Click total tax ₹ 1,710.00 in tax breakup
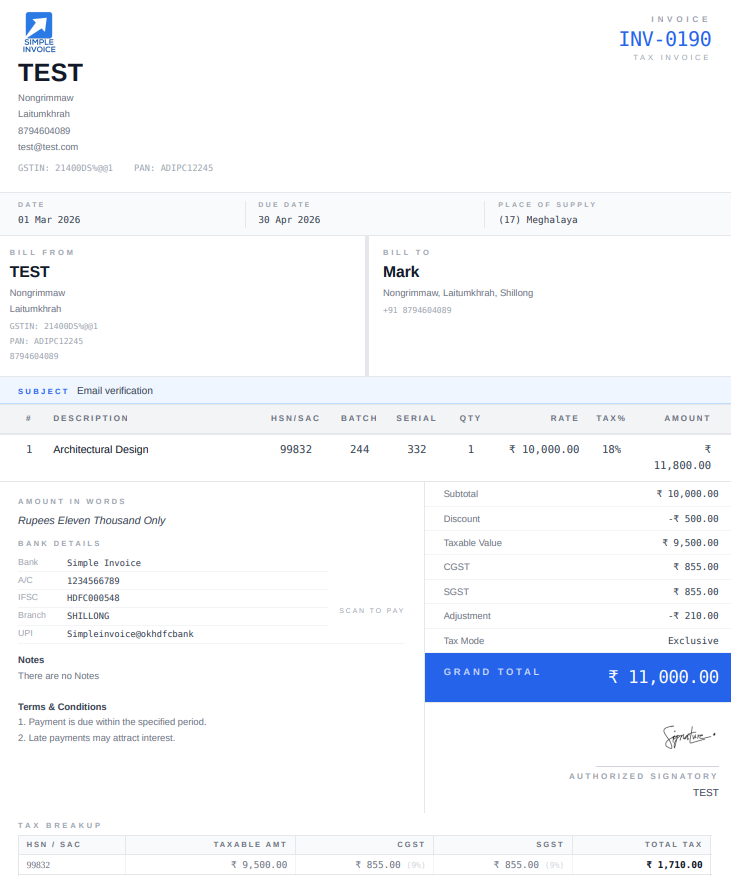This screenshot has height=891, width=731. pyautogui.click(x=673, y=865)
